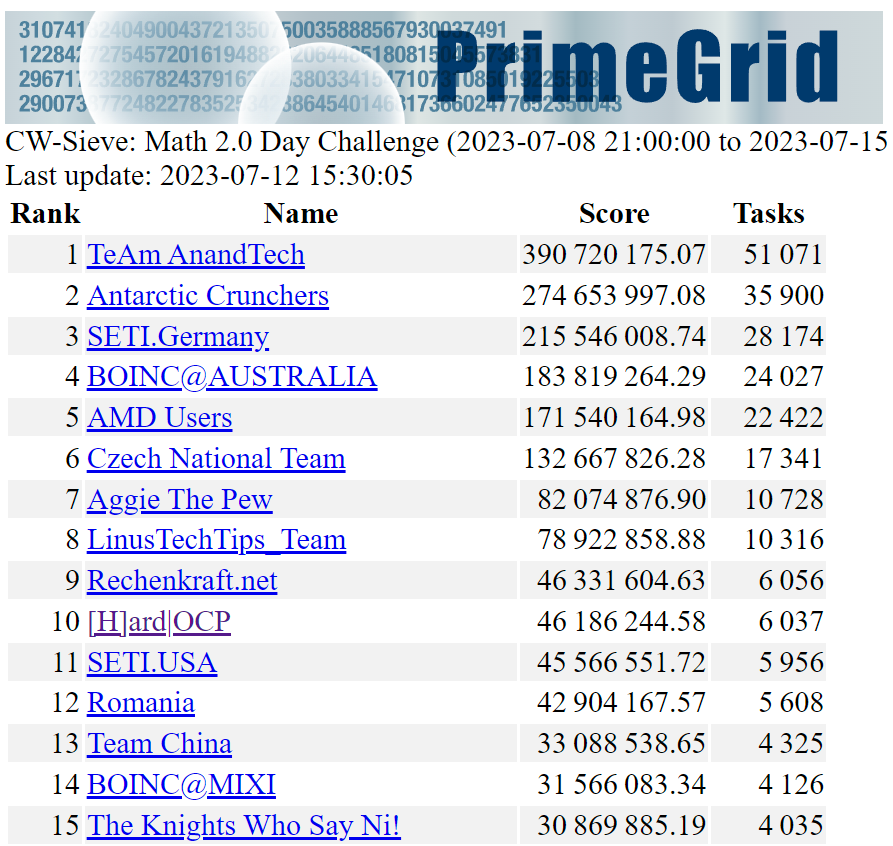Click the Aggie The Pew link
893x846 pixels.
pos(179,499)
